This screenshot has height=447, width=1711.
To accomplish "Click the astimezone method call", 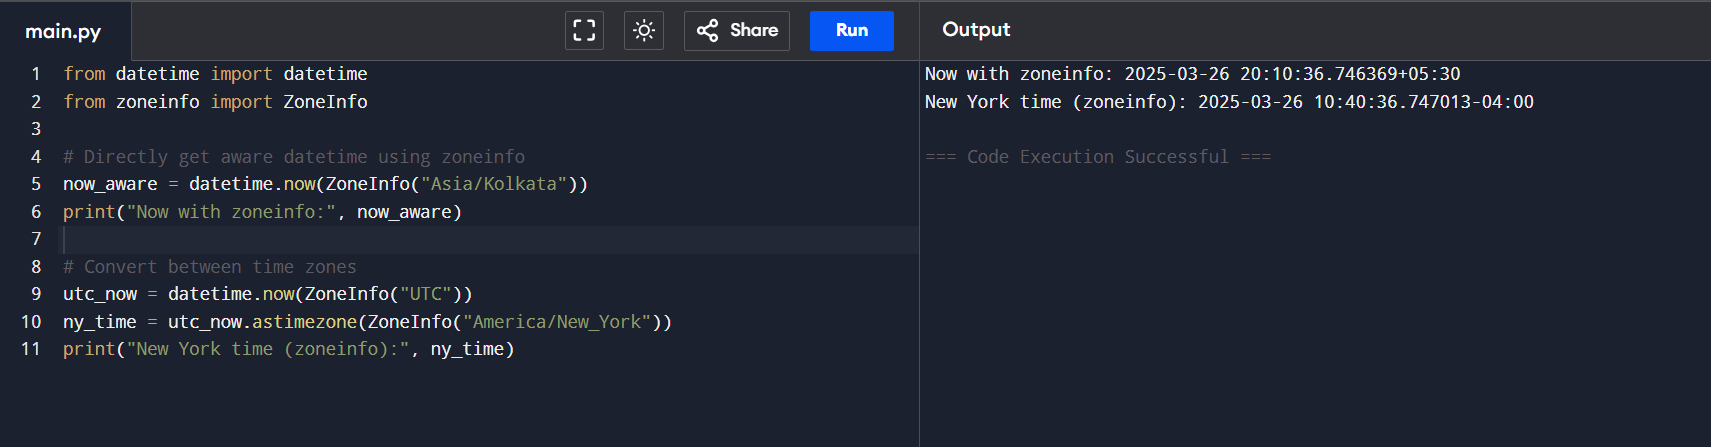I will (304, 322).
